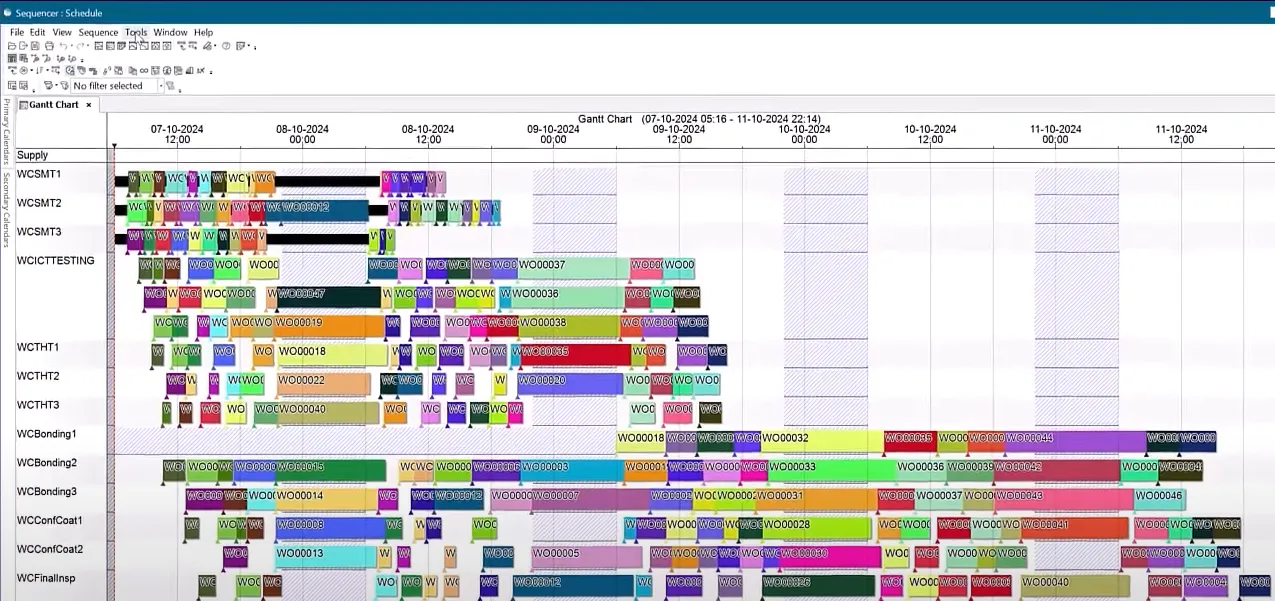Select green WO00033 bar in WCBonding2 row
This screenshot has height=601, width=1275.
coord(832,470)
